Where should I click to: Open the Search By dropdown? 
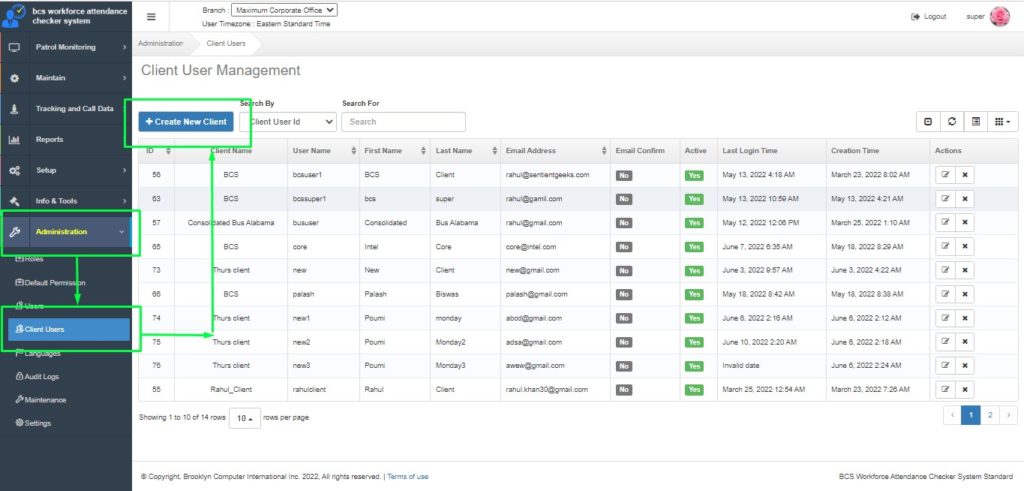[x=290, y=122]
